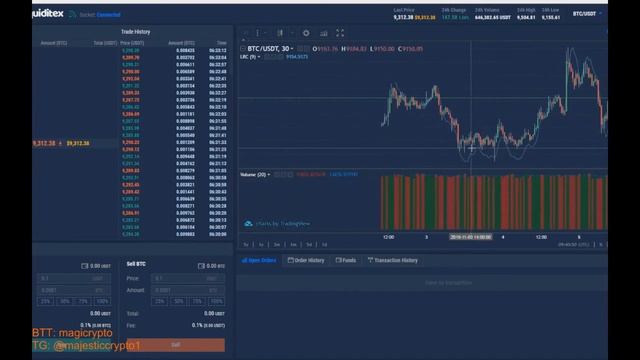The width and height of the screenshot is (640, 360).
Task: Choose 25% in the Sell BTC form
Action: pyautogui.click(x=160, y=302)
